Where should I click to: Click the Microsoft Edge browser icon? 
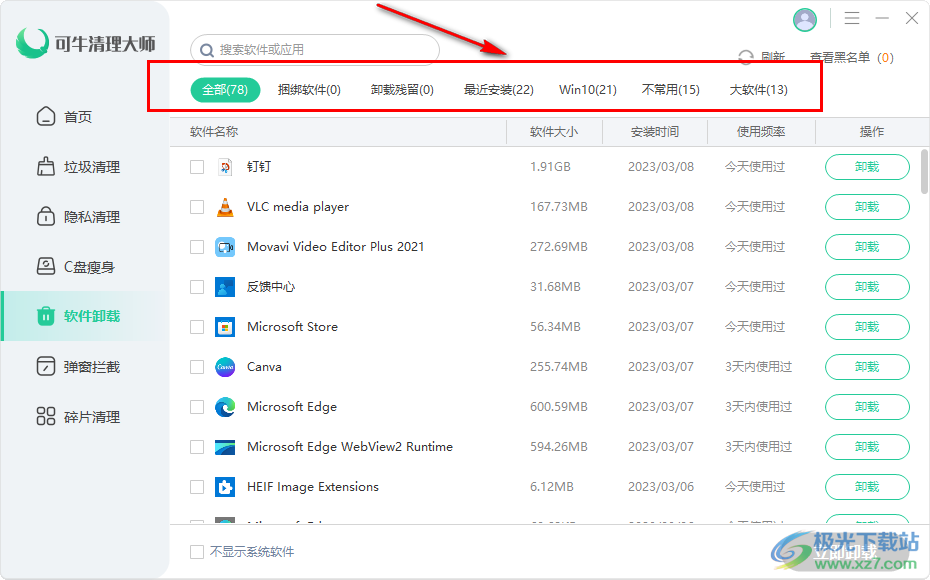(x=225, y=407)
